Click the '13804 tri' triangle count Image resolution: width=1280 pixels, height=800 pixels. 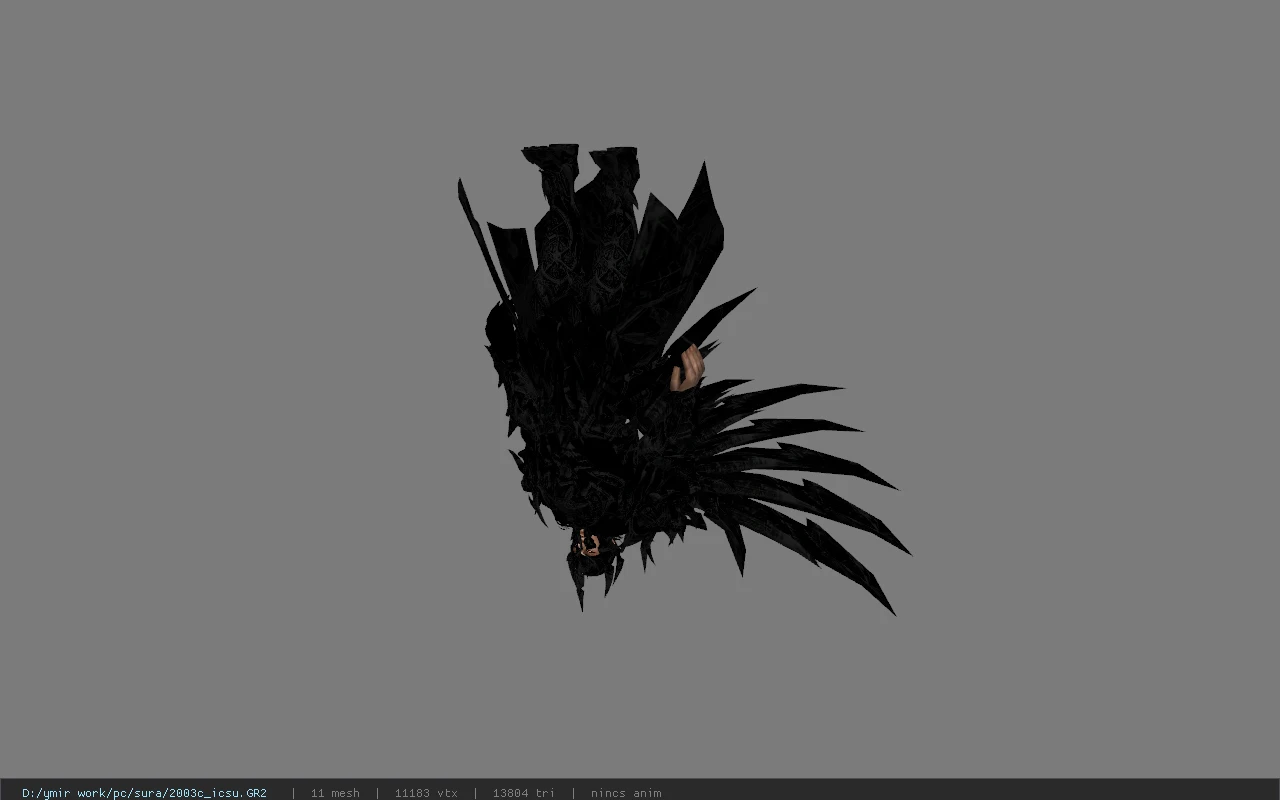pos(523,793)
